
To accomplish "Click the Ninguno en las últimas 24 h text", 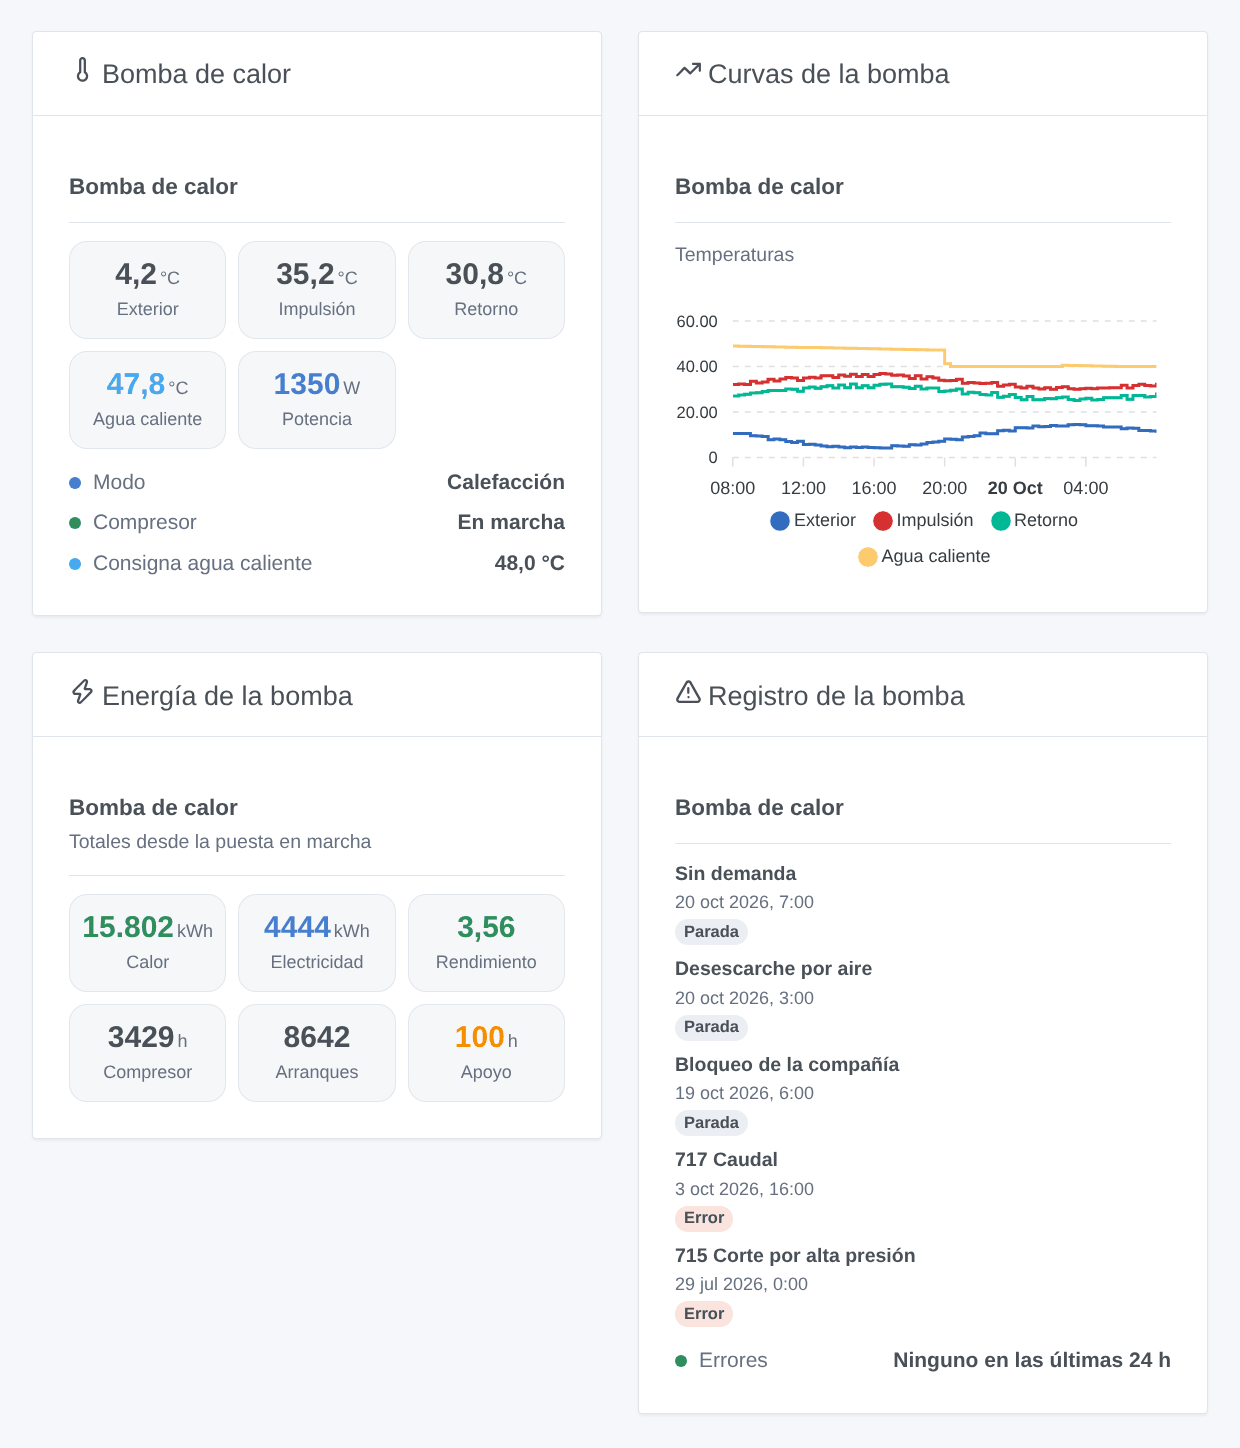I will coord(1032,1361).
